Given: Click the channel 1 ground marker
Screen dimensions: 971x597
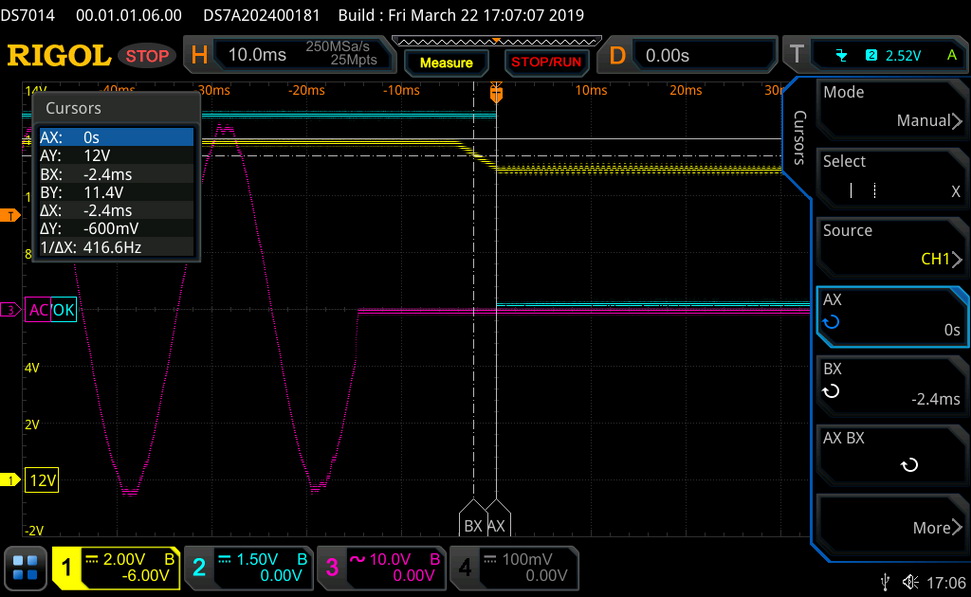Looking at the screenshot, I should click(10, 480).
